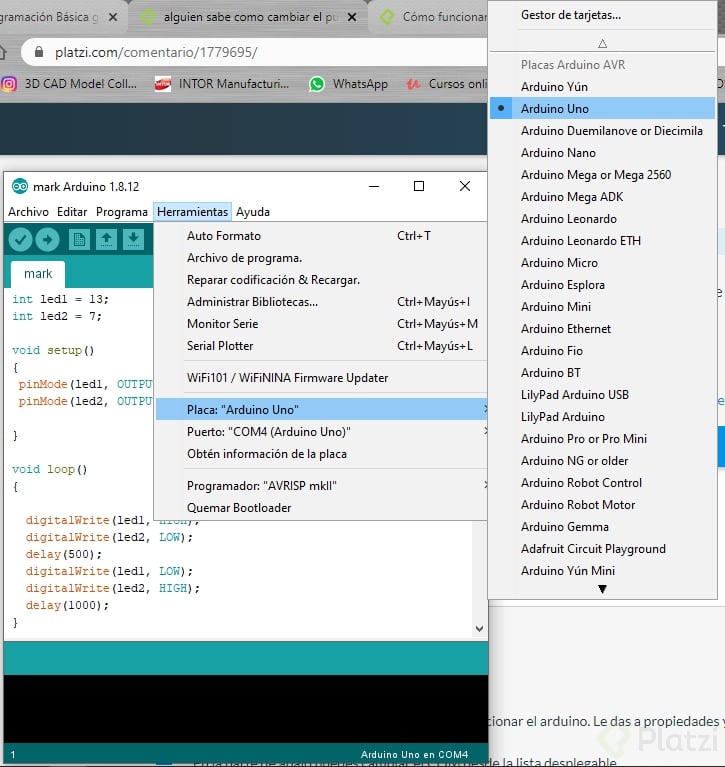Click the Open sketch up-arrow icon

click(106, 240)
